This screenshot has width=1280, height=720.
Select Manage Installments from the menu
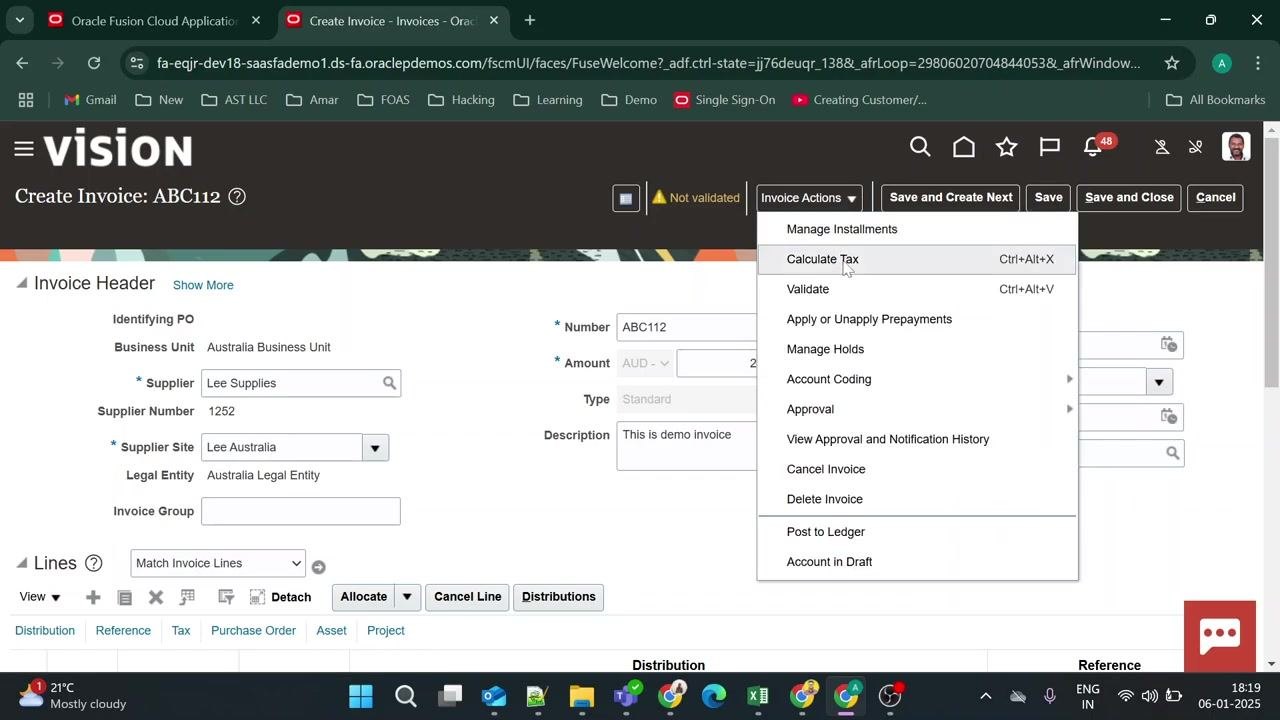point(917,229)
